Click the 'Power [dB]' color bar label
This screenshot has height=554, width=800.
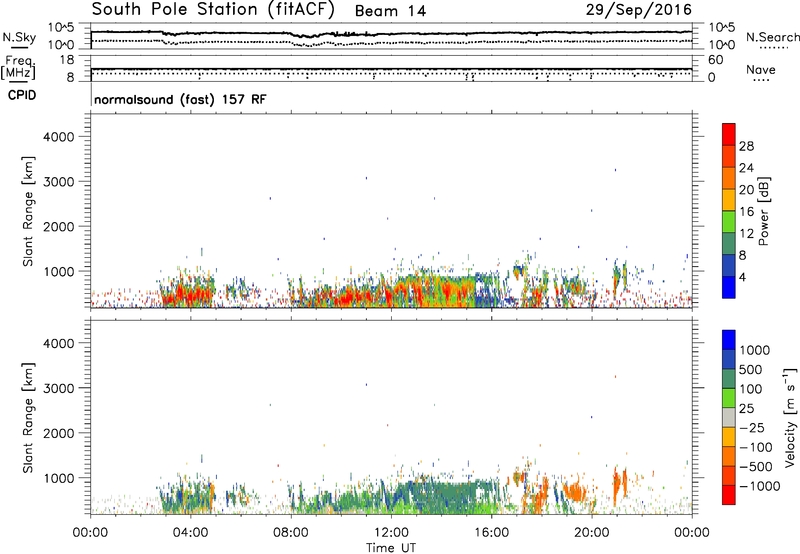pyautogui.click(x=763, y=211)
